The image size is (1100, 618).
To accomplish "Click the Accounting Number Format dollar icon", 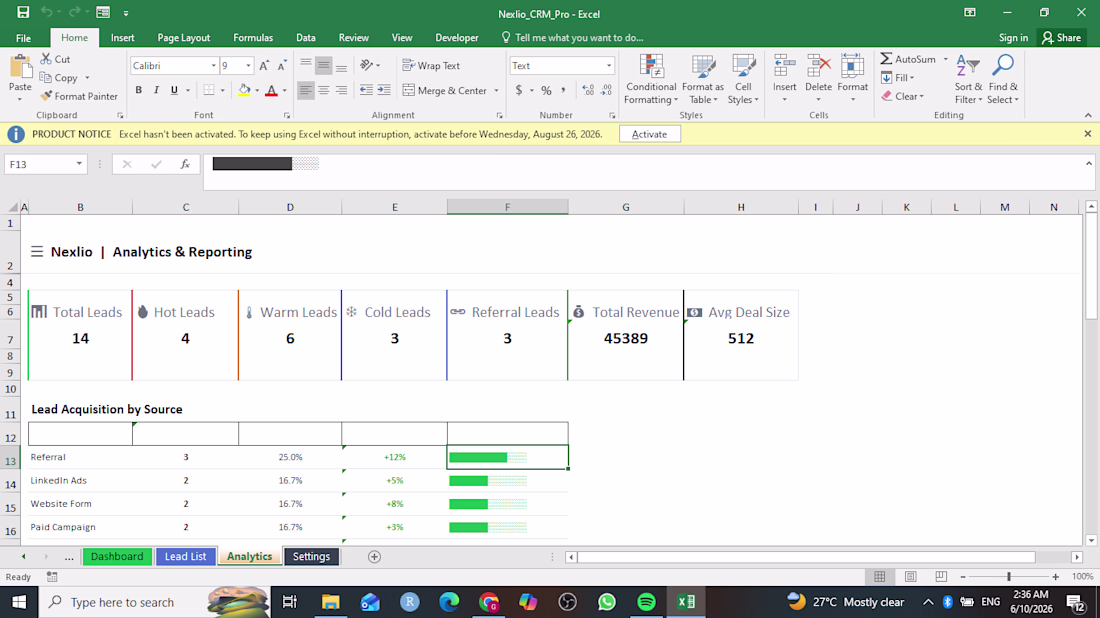I will click(518, 90).
